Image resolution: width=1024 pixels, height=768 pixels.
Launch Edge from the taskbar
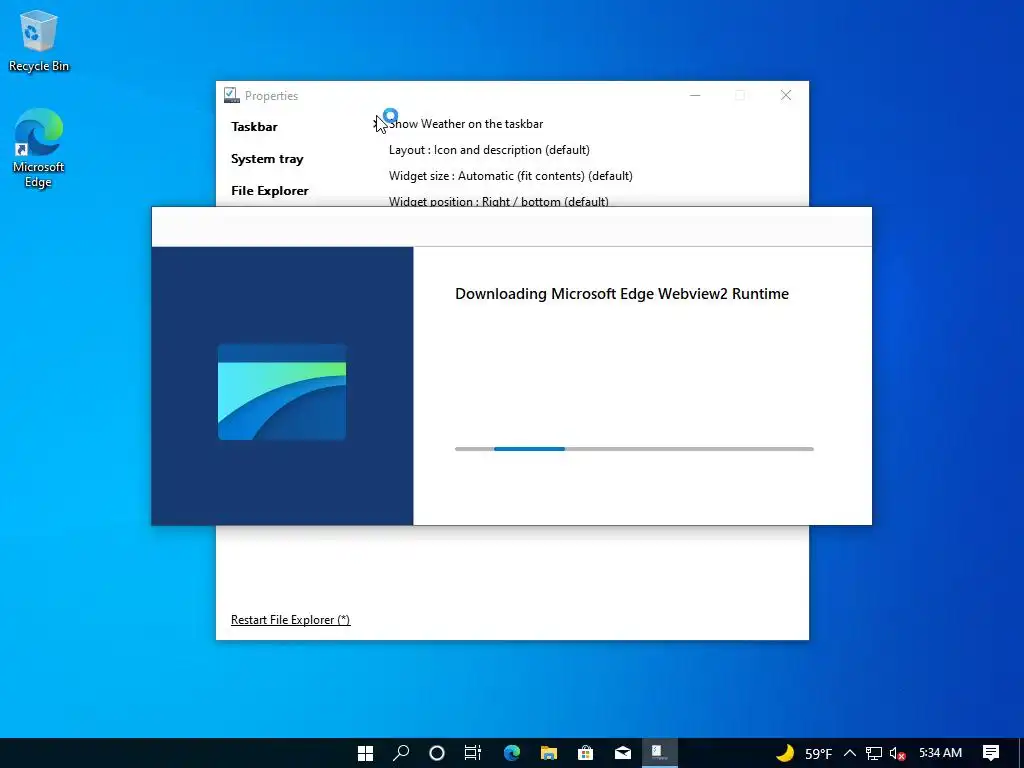click(x=512, y=753)
